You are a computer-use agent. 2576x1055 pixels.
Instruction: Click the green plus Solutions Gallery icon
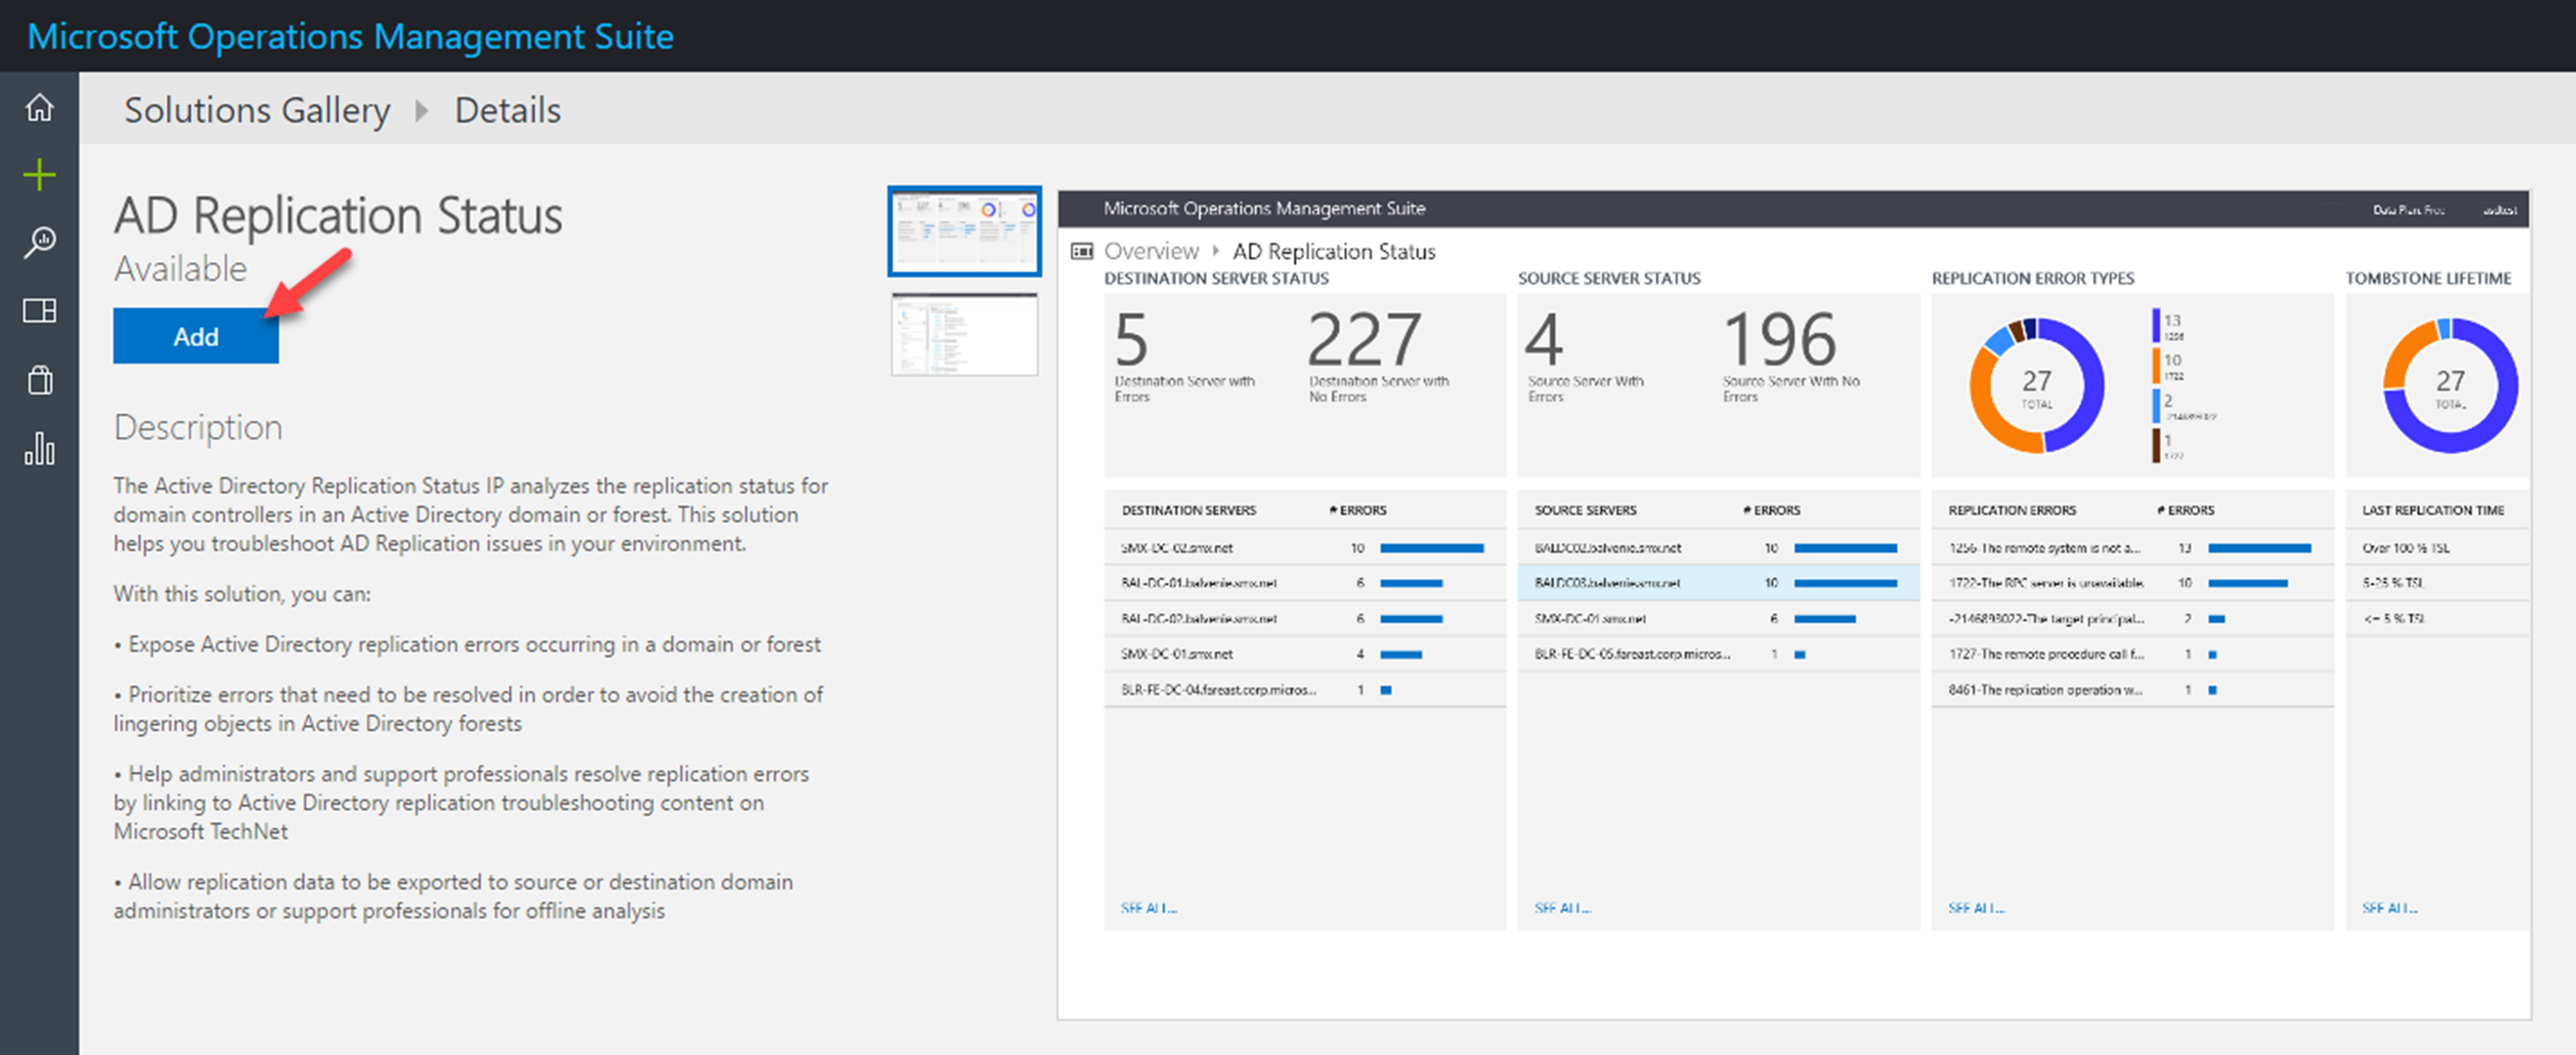tap(39, 175)
